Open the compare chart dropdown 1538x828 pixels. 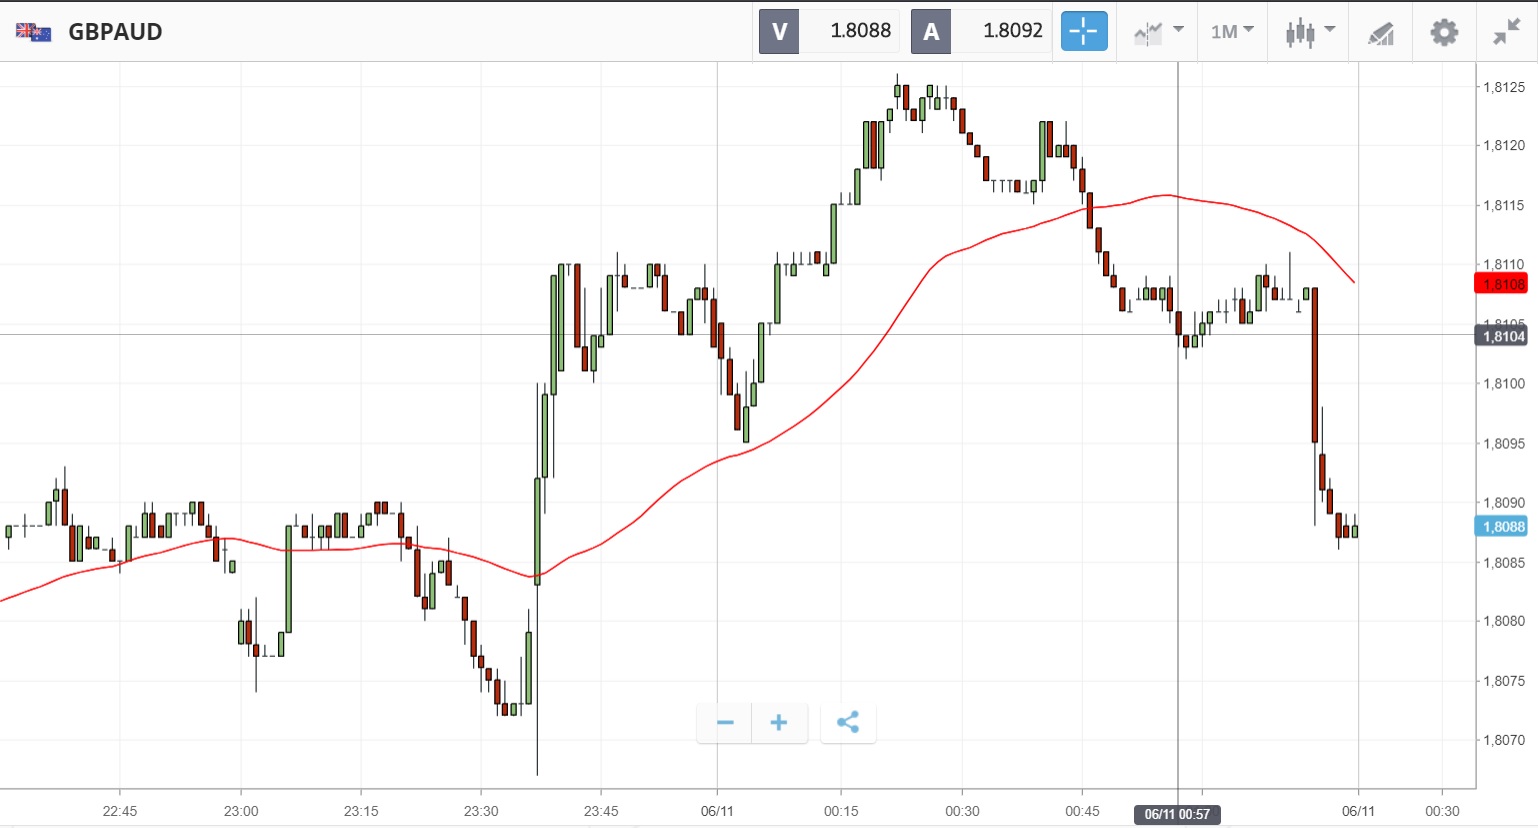[1158, 32]
